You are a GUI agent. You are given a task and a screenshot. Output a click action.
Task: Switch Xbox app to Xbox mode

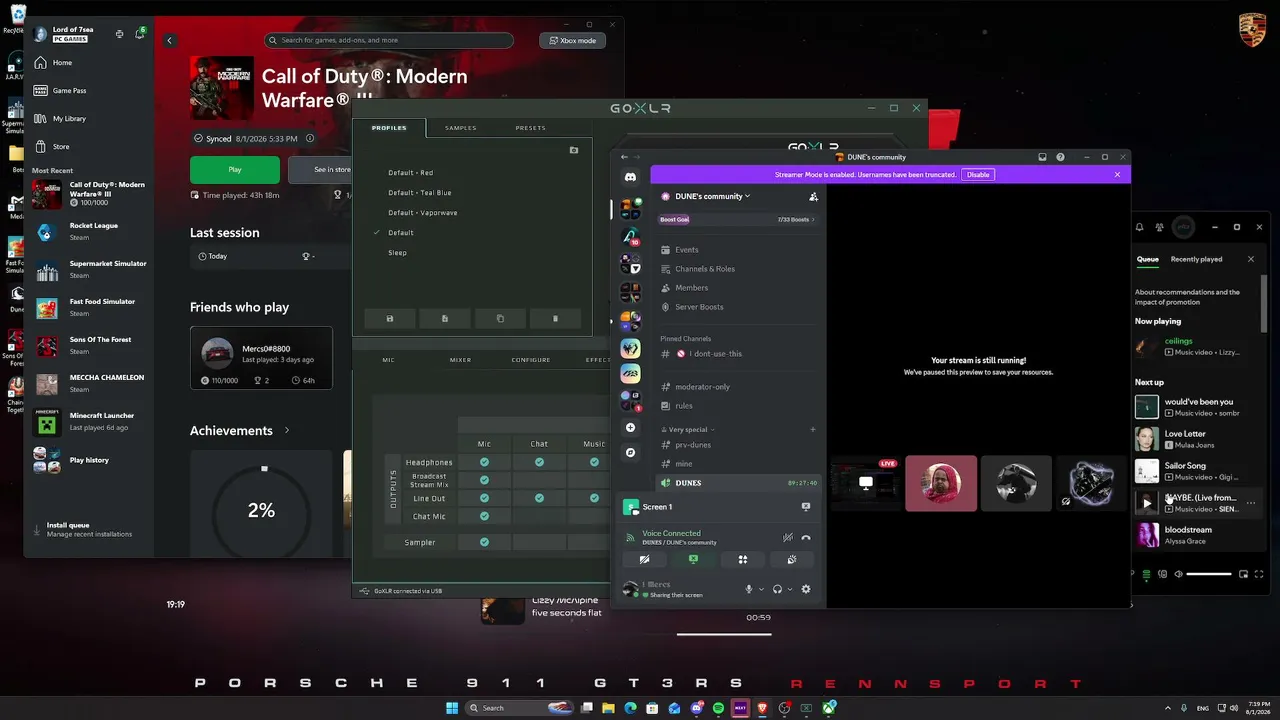[572, 40]
